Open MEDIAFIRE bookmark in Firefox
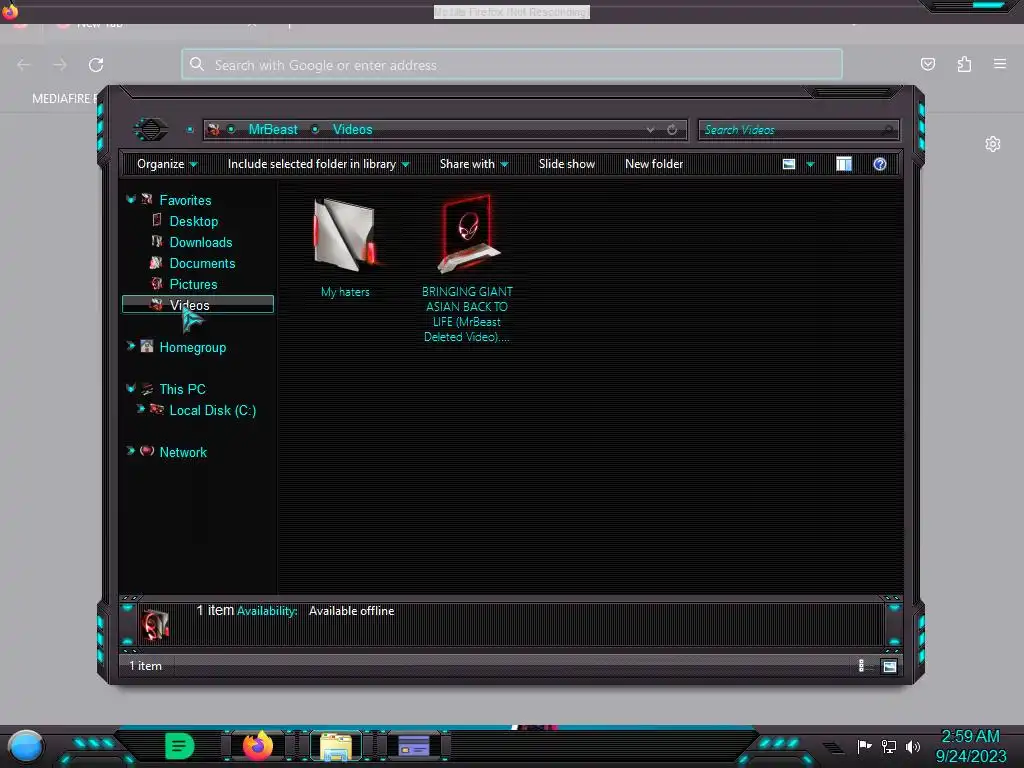Viewport: 1024px width, 768px height. [64, 98]
